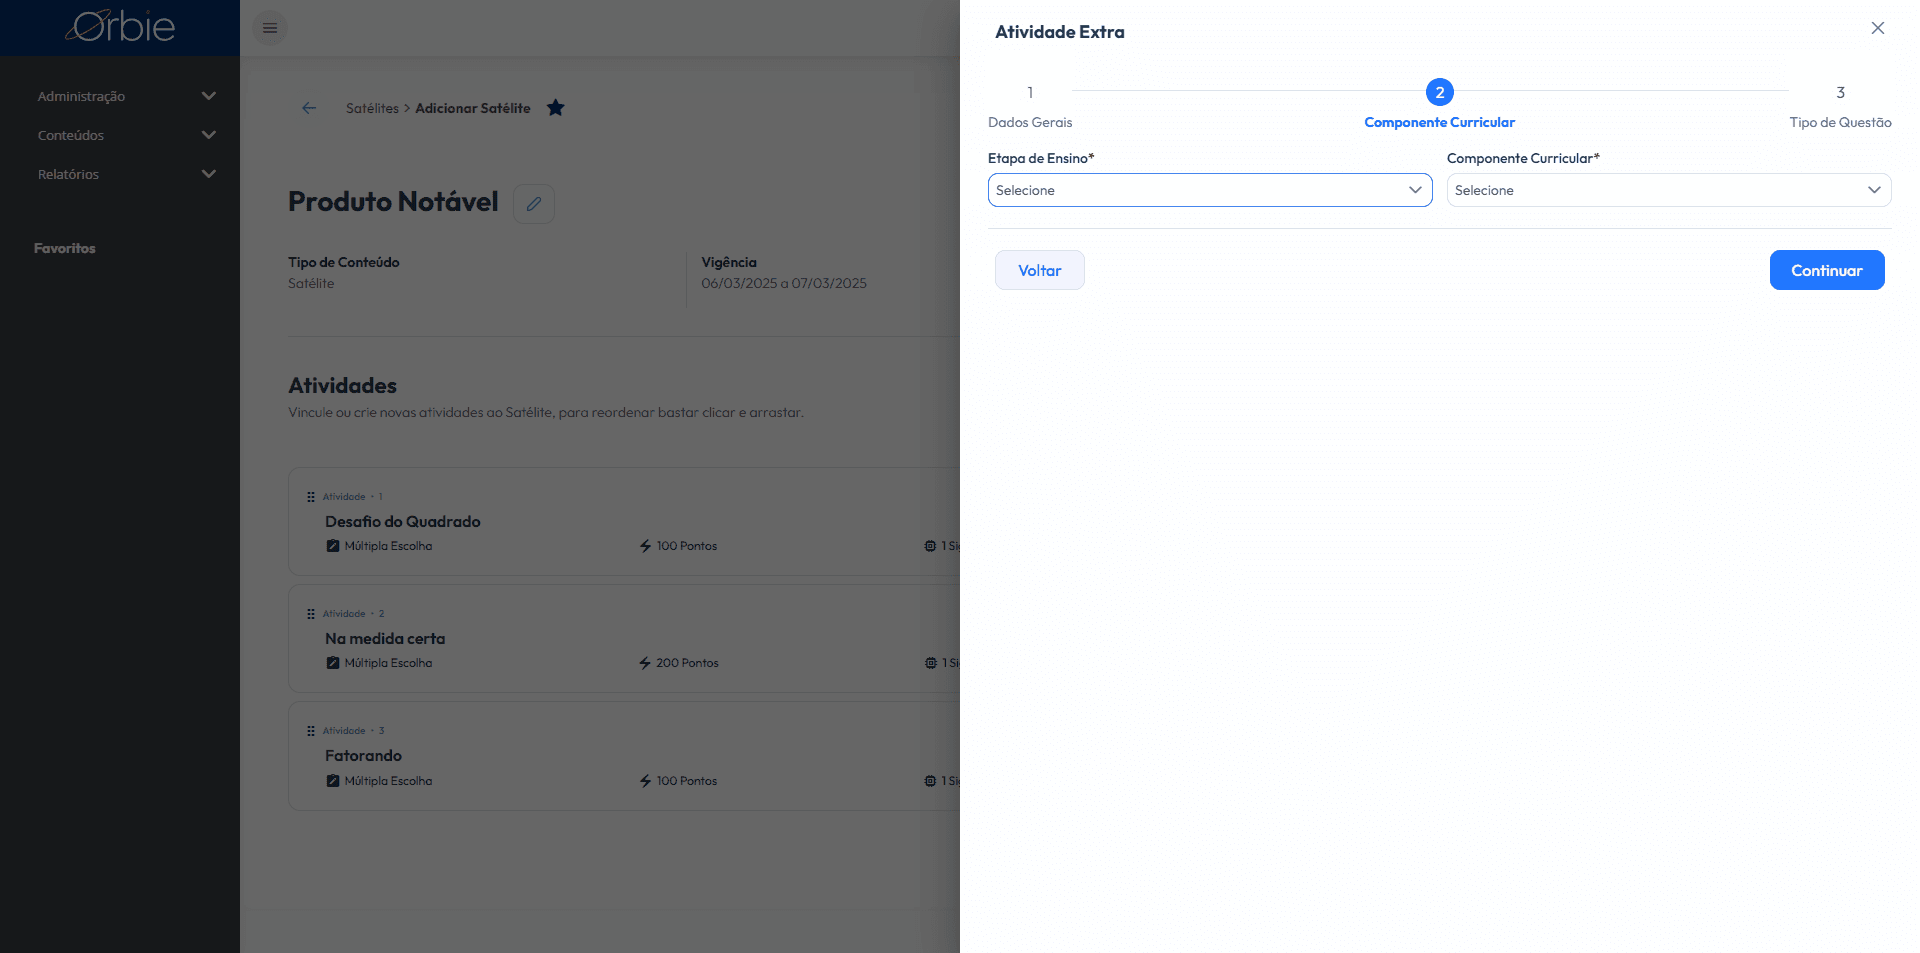Expand the Conteúdos sidebar menu
The height and width of the screenshot is (953, 1920).
click(x=126, y=135)
